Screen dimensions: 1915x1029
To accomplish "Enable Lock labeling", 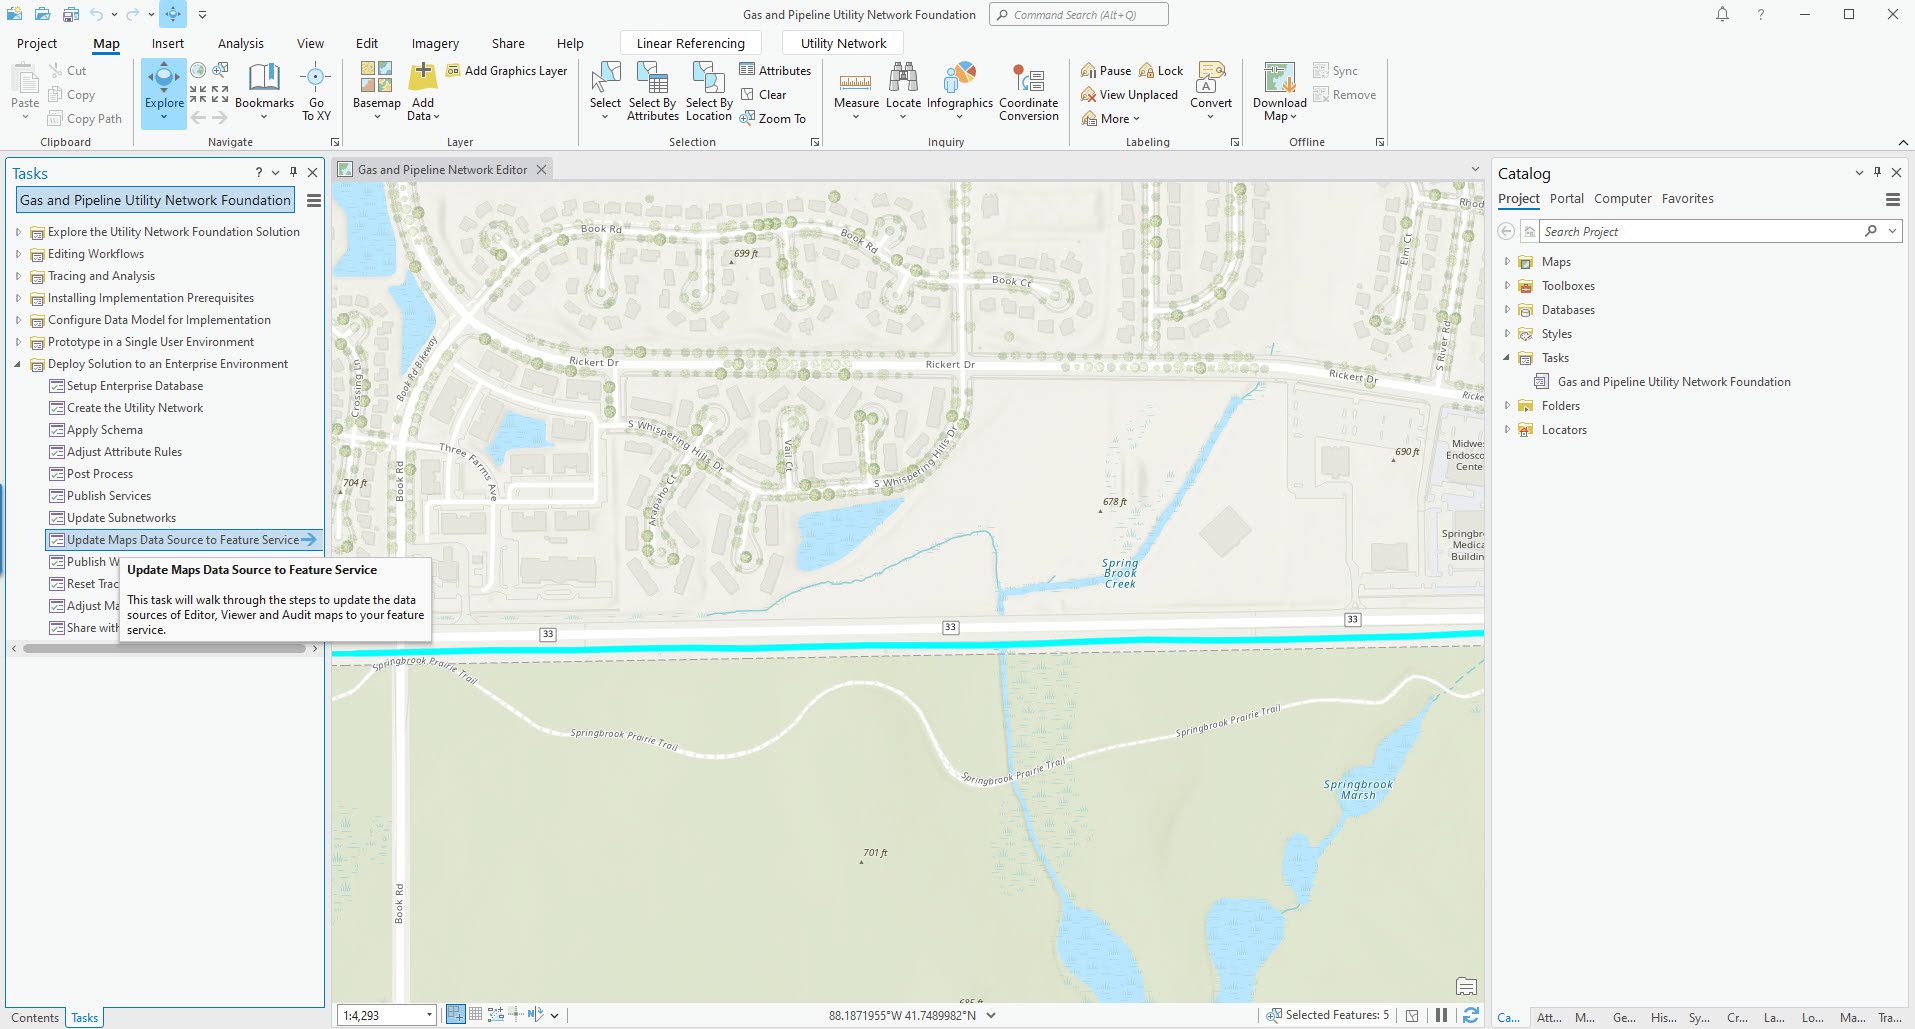I will tap(1161, 70).
